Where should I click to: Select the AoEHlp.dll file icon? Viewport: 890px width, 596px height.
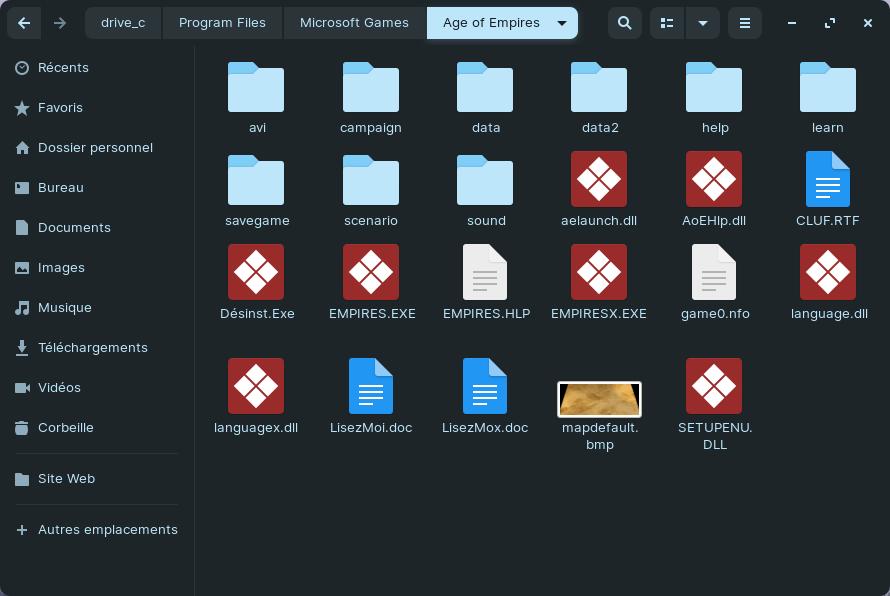(x=713, y=179)
